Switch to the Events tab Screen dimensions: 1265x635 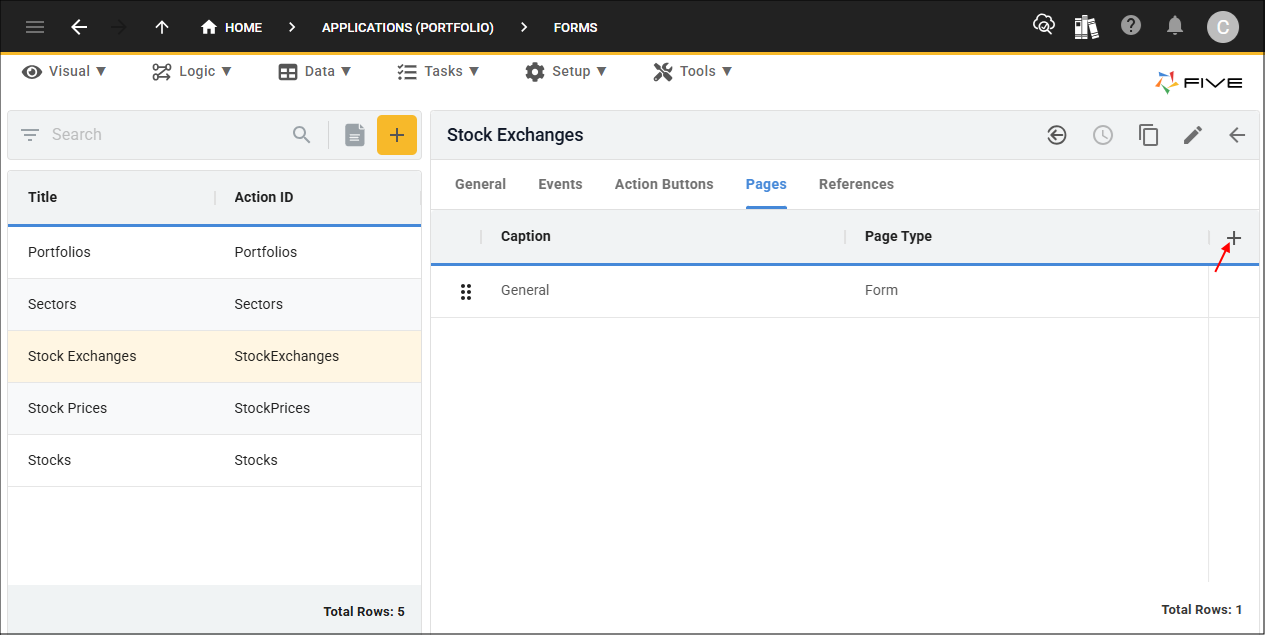tap(560, 184)
